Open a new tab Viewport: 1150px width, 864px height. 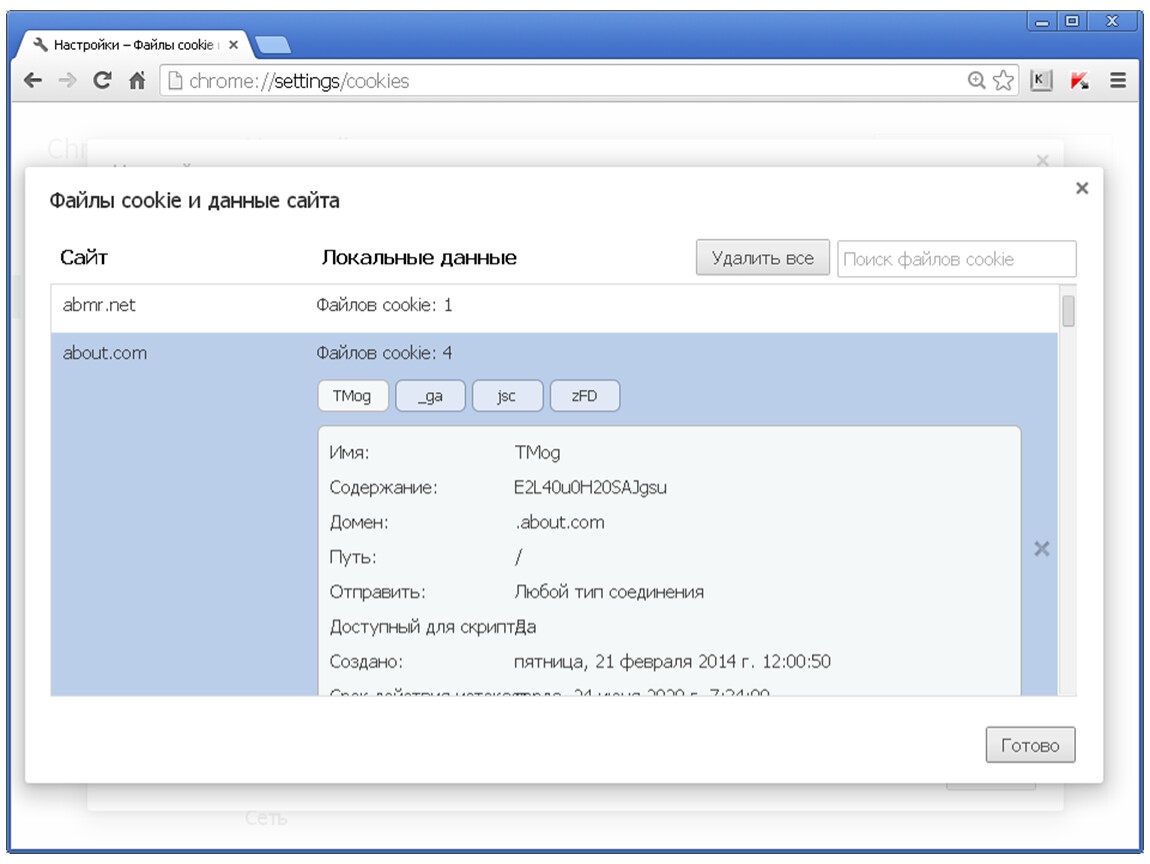(272, 45)
